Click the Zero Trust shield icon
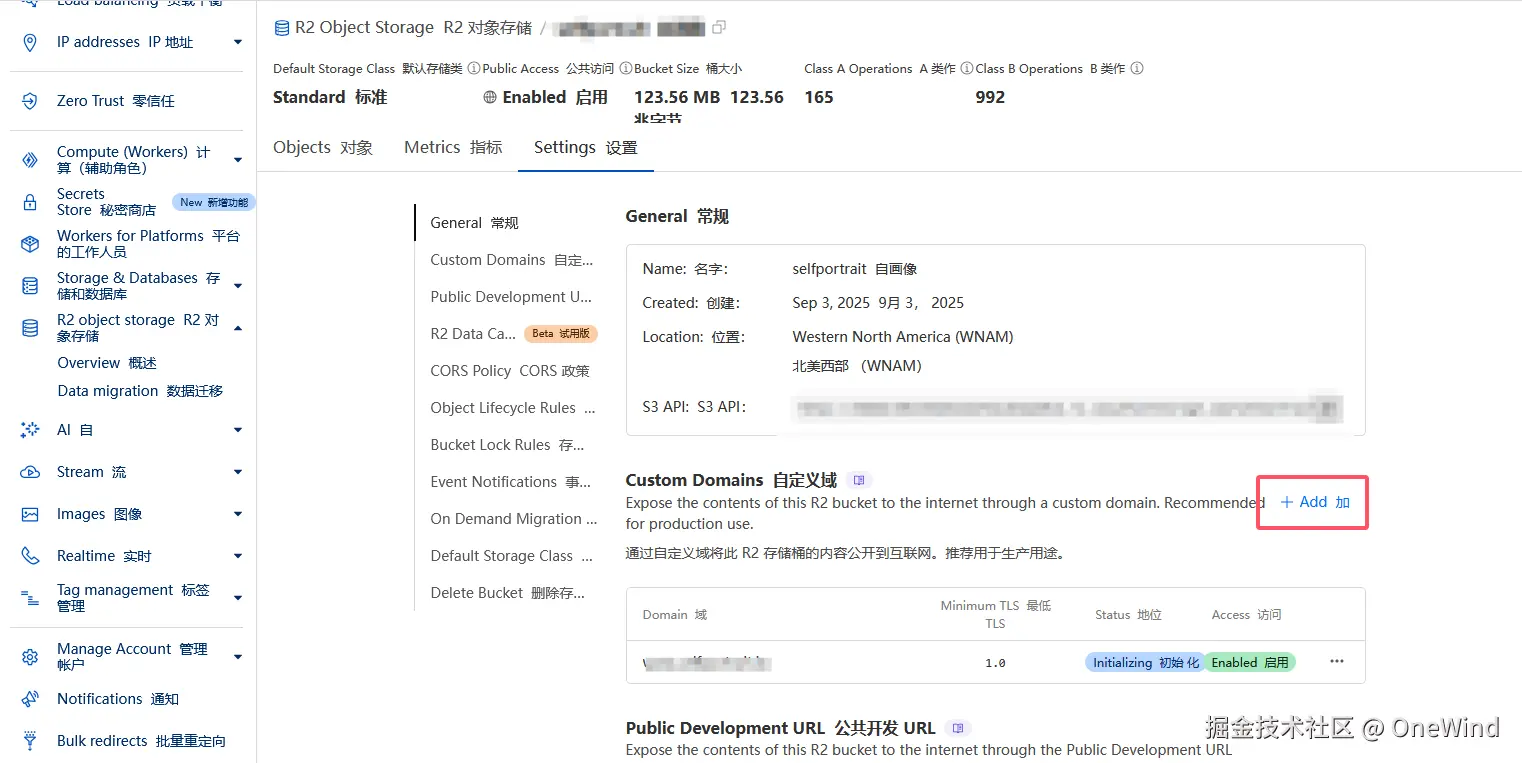 (30, 101)
